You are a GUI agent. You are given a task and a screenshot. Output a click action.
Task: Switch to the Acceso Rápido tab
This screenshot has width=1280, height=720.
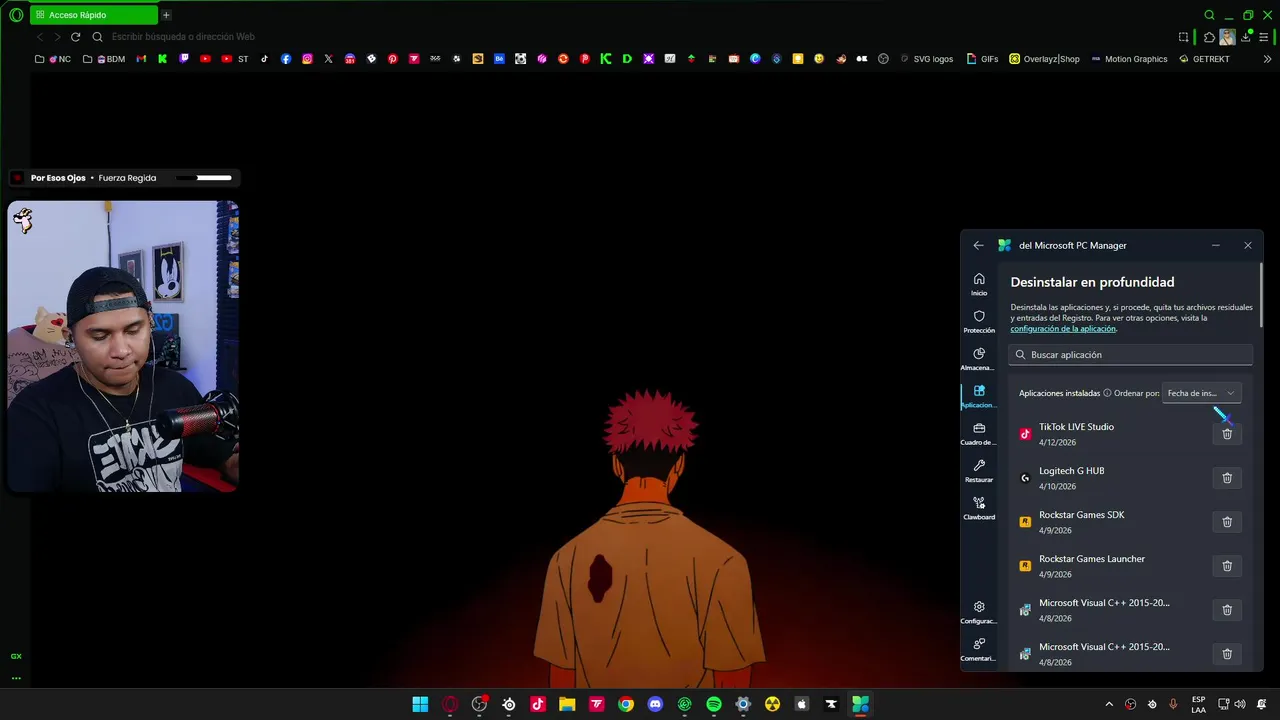(x=93, y=15)
